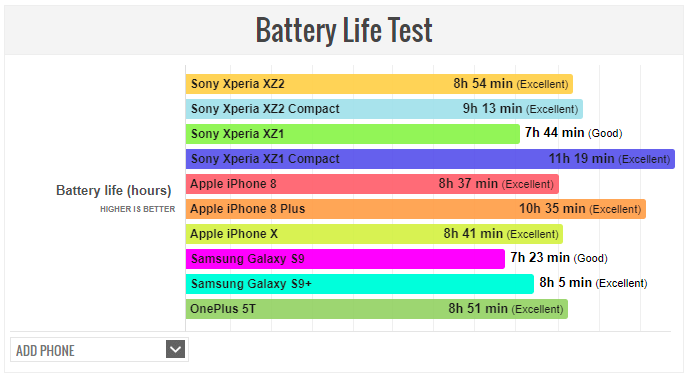Click the 10h 35 min (Excellent) value
This screenshot has height=380, width=694.
(580, 209)
